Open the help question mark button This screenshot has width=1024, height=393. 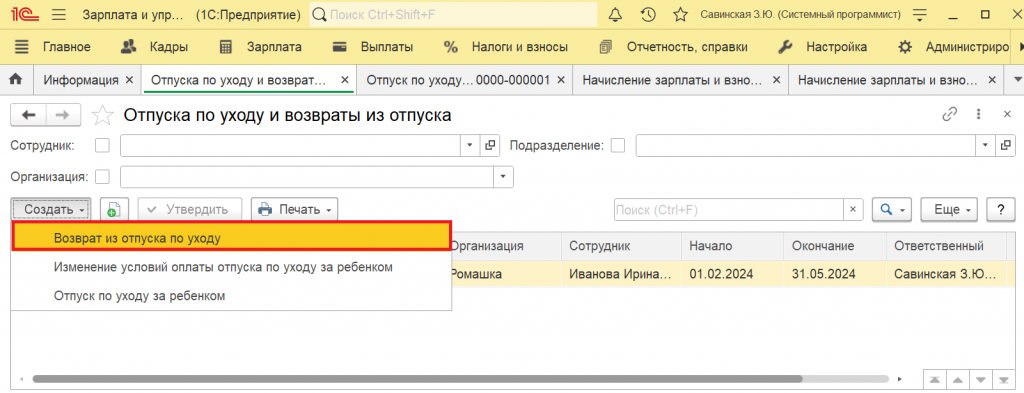1000,210
